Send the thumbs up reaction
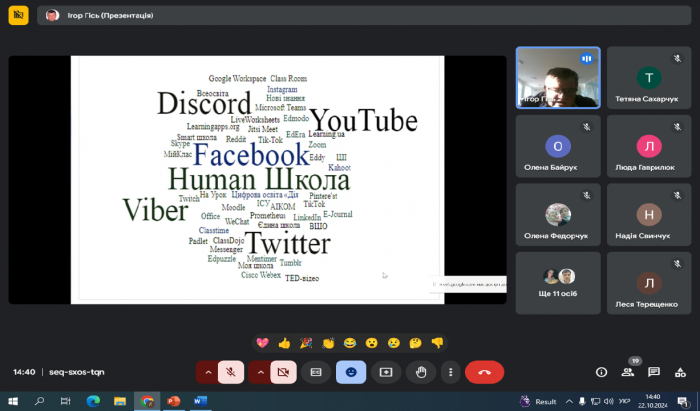700x411 pixels. coord(284,343)
